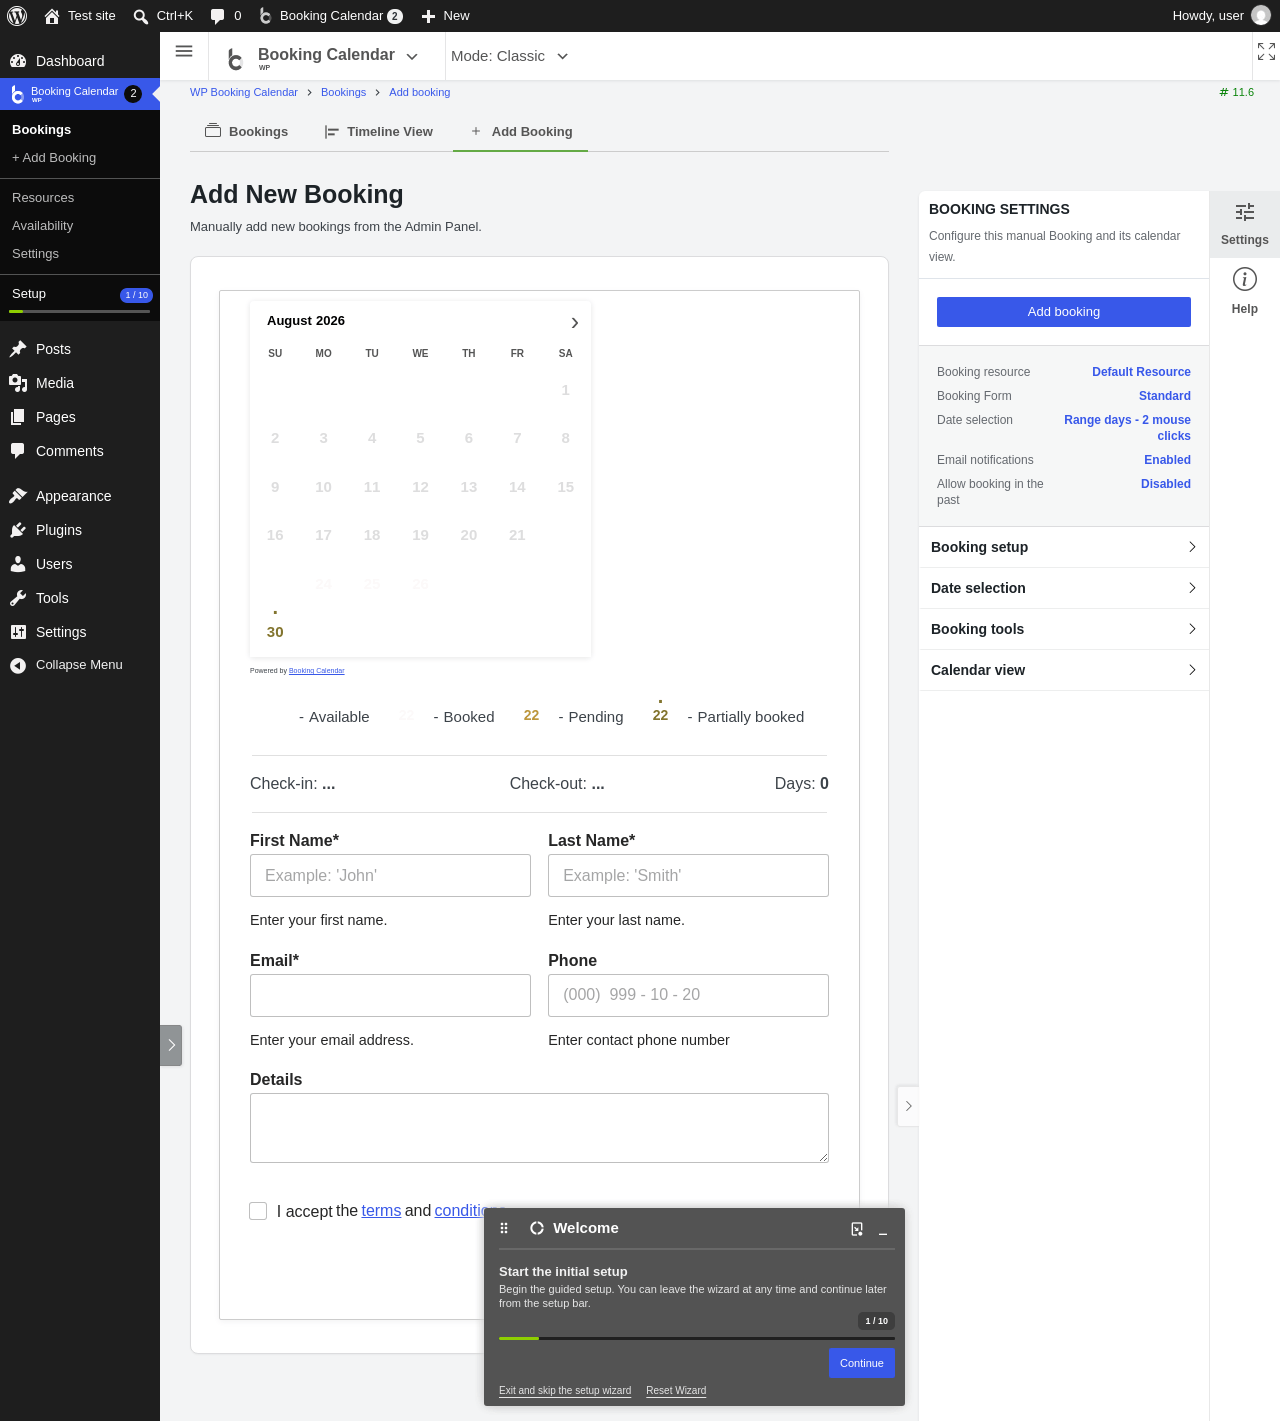Click the wizard dock panel icon
The image size is (1280, 1421).
pos(857,1229)
